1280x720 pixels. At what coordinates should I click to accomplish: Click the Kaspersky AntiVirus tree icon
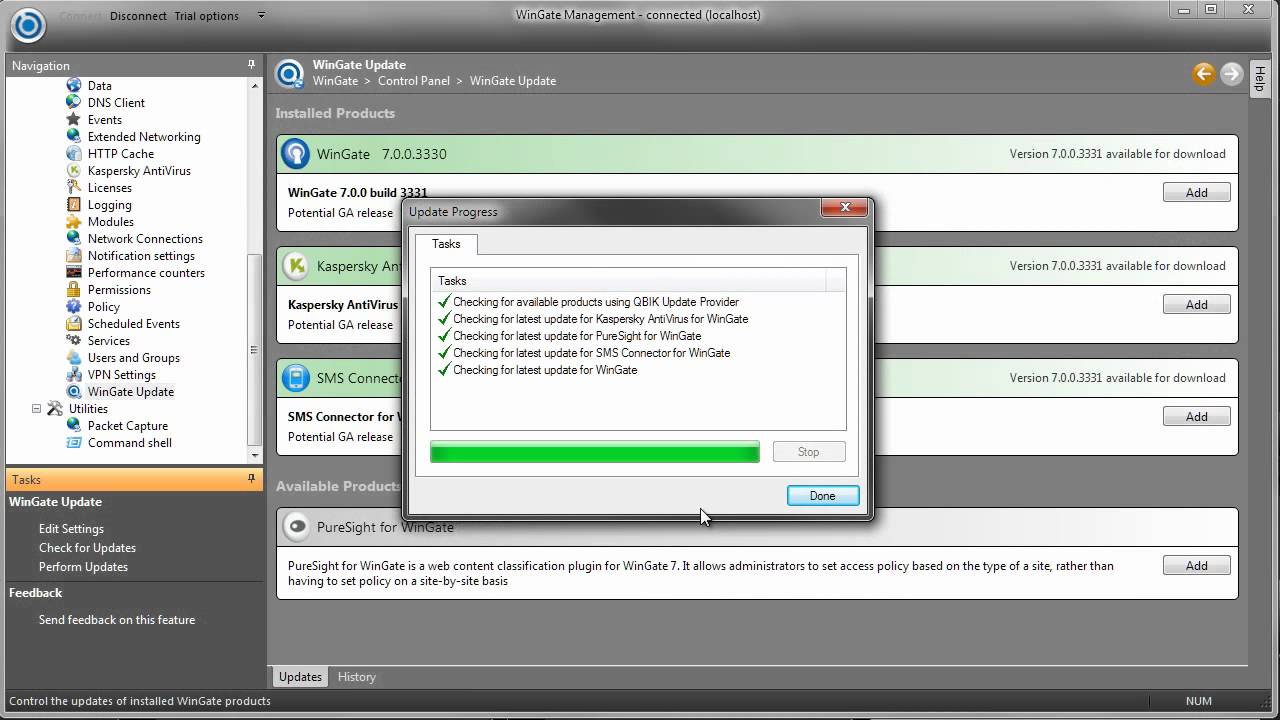(x=74, y=171)
